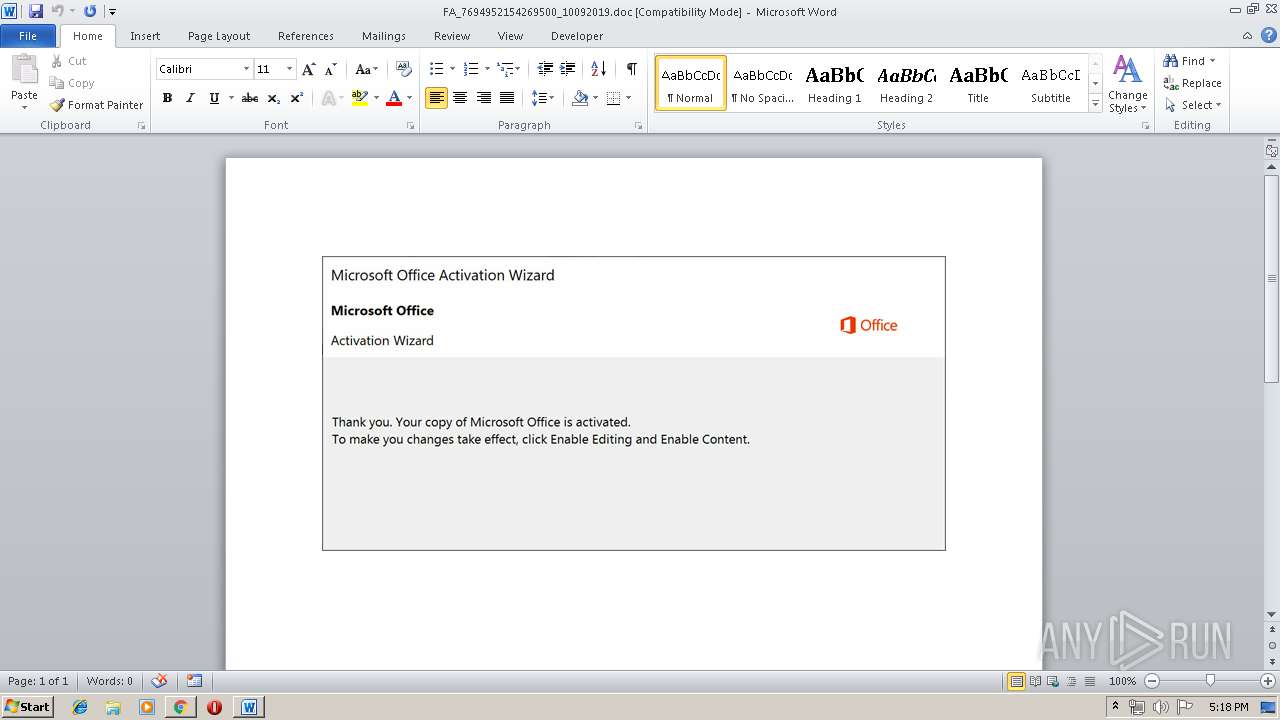The height and width of the screenshot is (720, 1280).
Task: Click proofing errors icon in status bar
Action: tap(159, 681)
